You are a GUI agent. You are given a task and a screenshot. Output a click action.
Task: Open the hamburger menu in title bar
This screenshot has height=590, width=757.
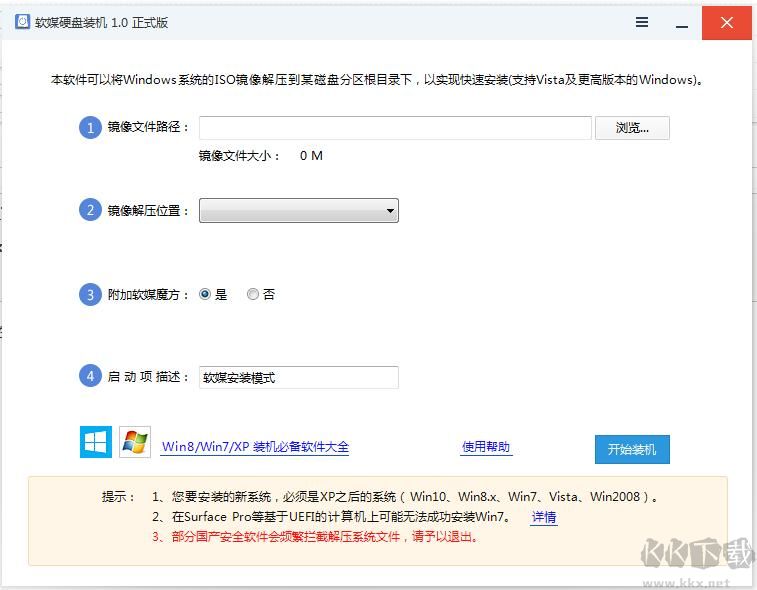[642, 22]
